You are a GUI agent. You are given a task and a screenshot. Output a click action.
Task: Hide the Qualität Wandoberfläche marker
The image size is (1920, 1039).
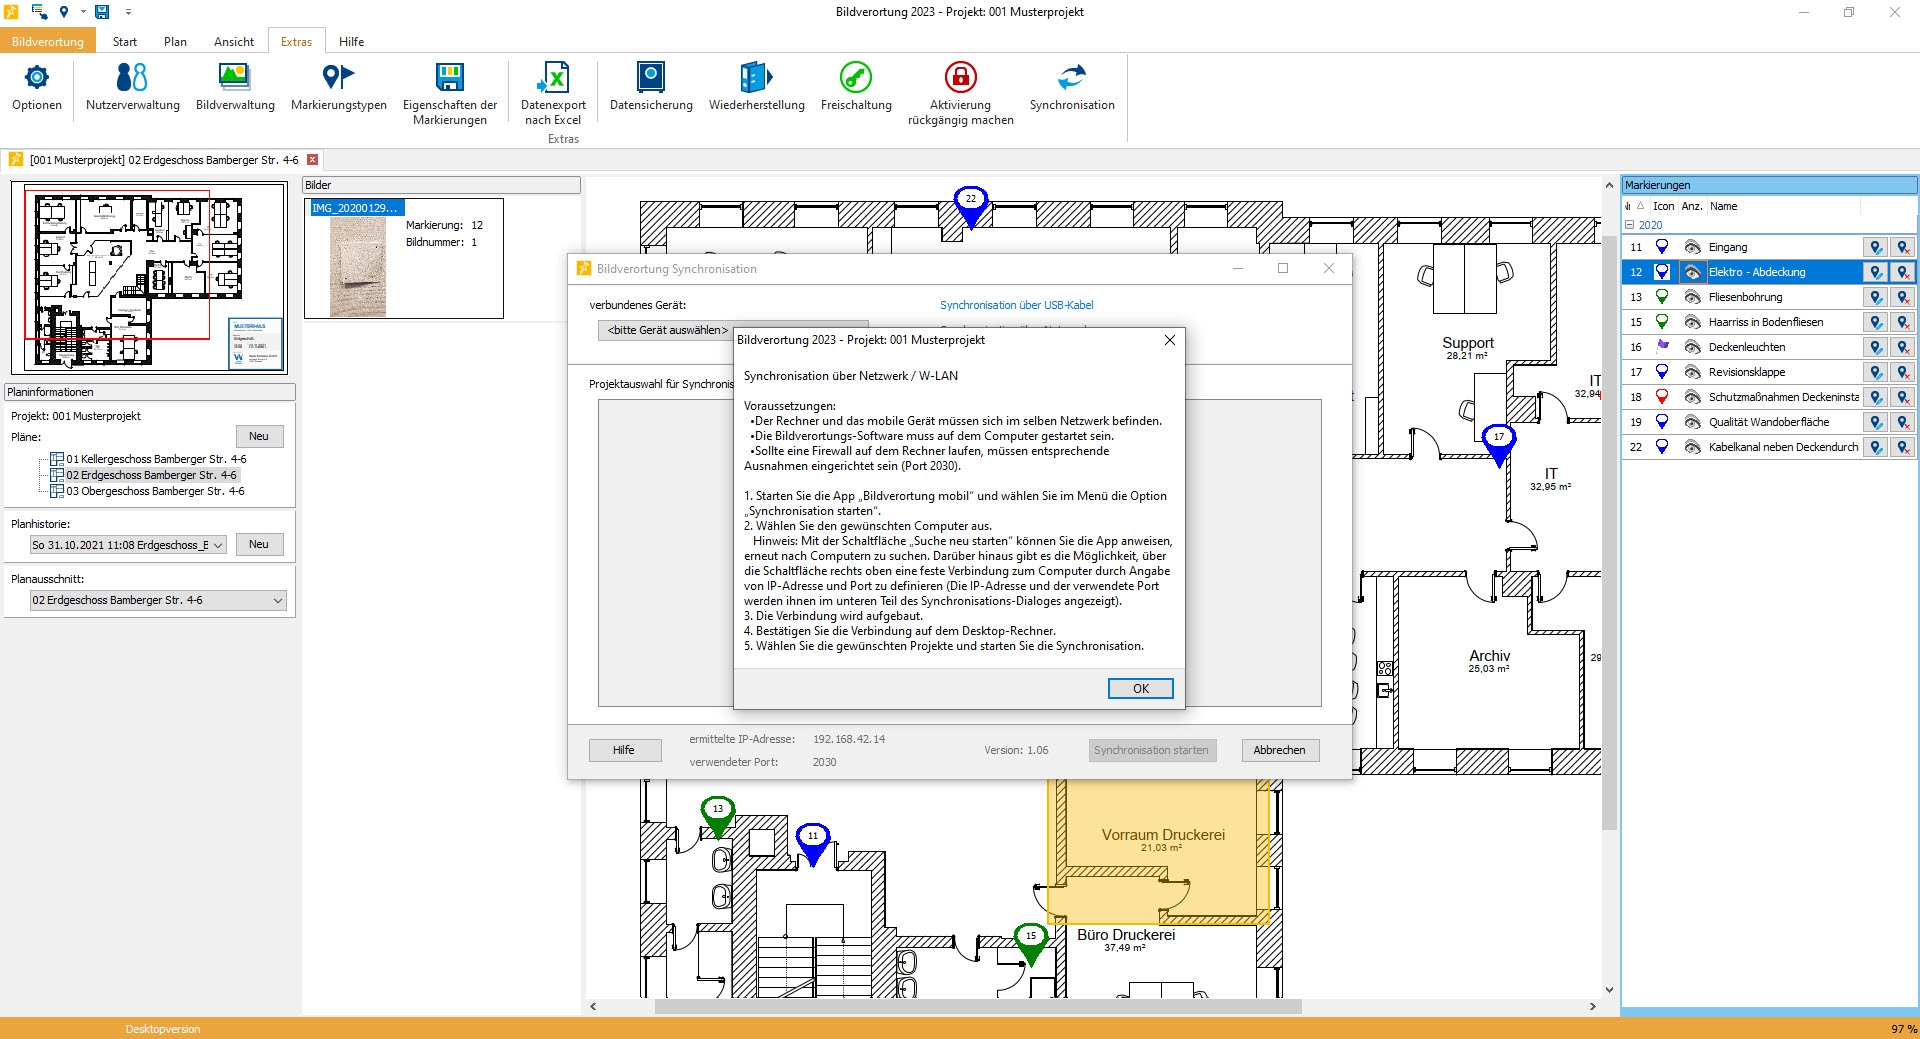(1692, 422)
